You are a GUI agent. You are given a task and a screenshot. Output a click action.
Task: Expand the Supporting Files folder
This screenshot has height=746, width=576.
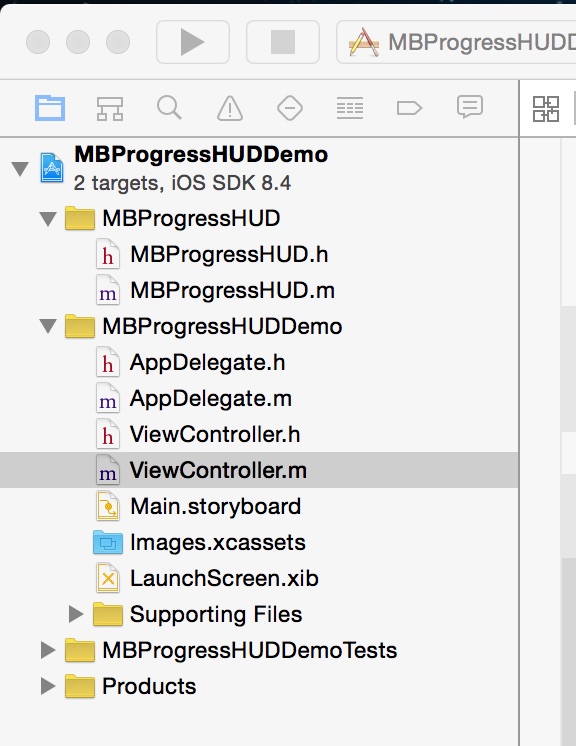76,614
